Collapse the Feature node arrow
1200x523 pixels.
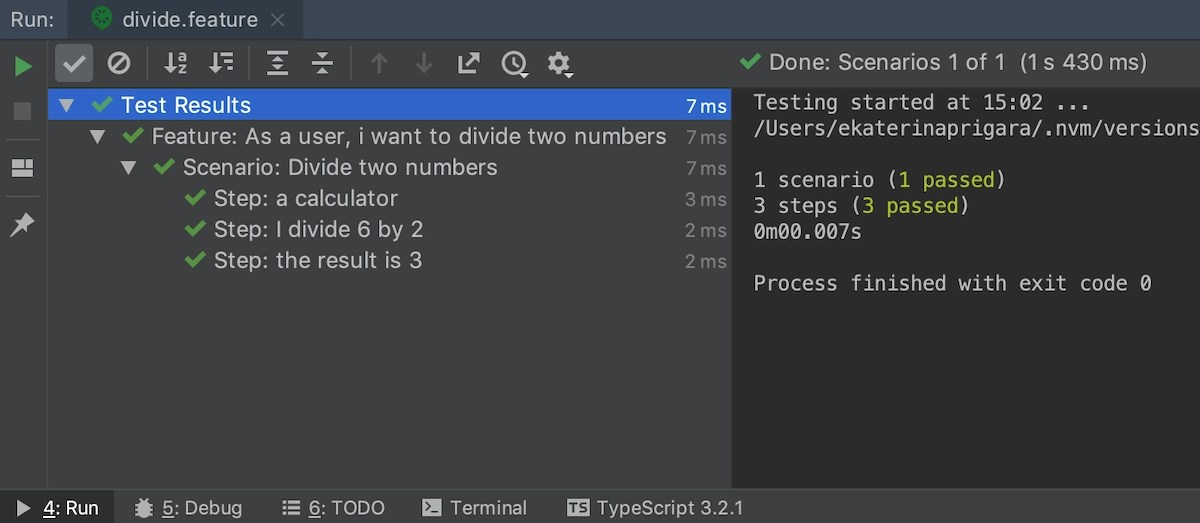point(97,136)
